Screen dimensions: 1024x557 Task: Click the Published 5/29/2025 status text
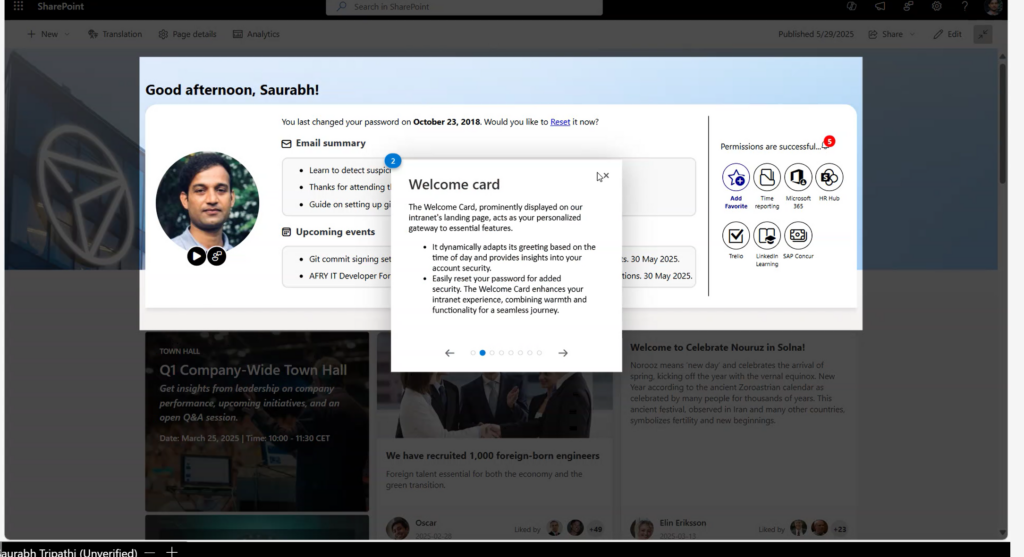click(816, 34)
